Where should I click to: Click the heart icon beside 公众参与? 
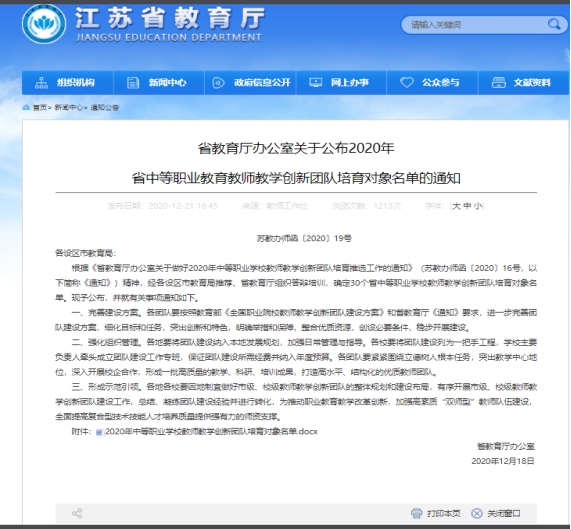406,82
